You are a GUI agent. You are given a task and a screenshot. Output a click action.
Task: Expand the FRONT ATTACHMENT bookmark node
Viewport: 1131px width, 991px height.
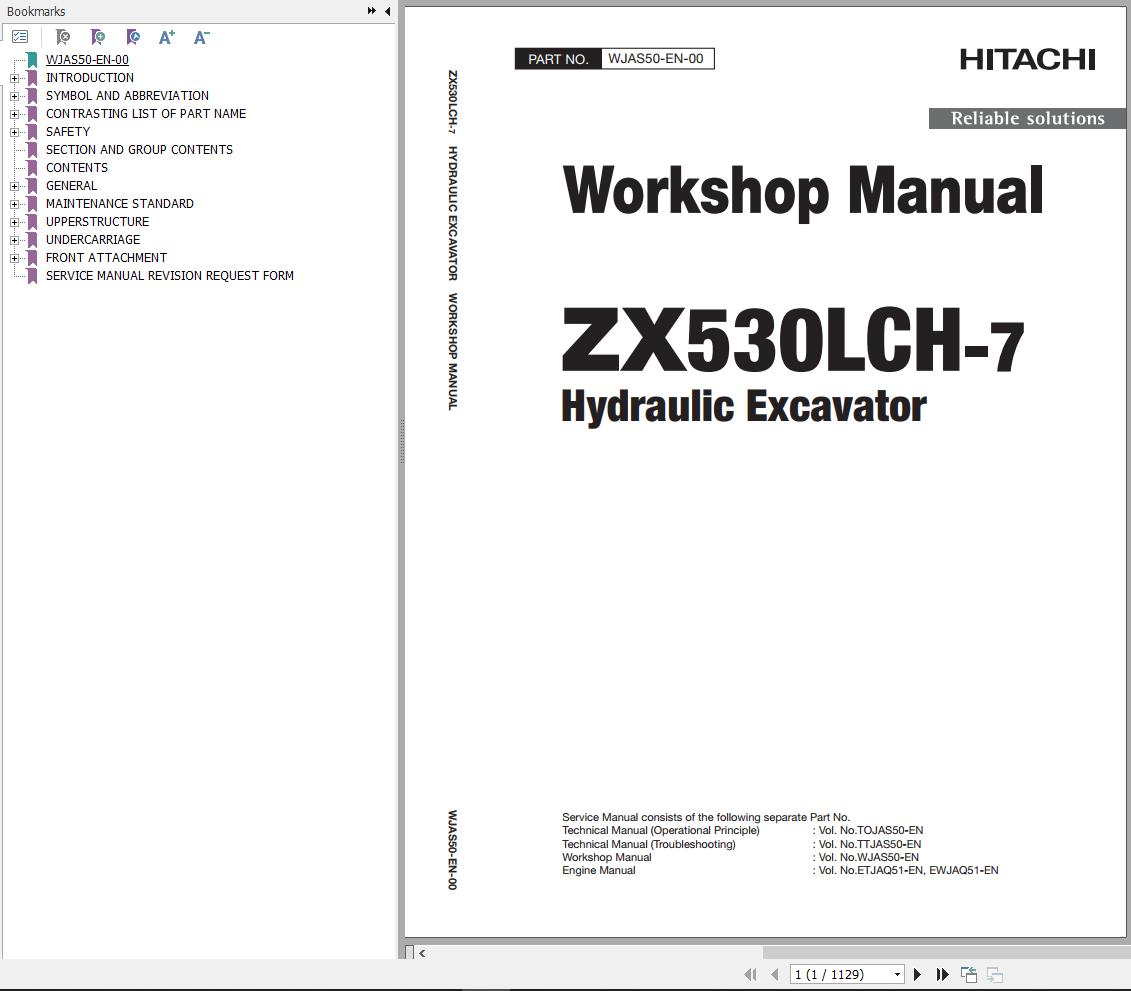pos(14,258)
